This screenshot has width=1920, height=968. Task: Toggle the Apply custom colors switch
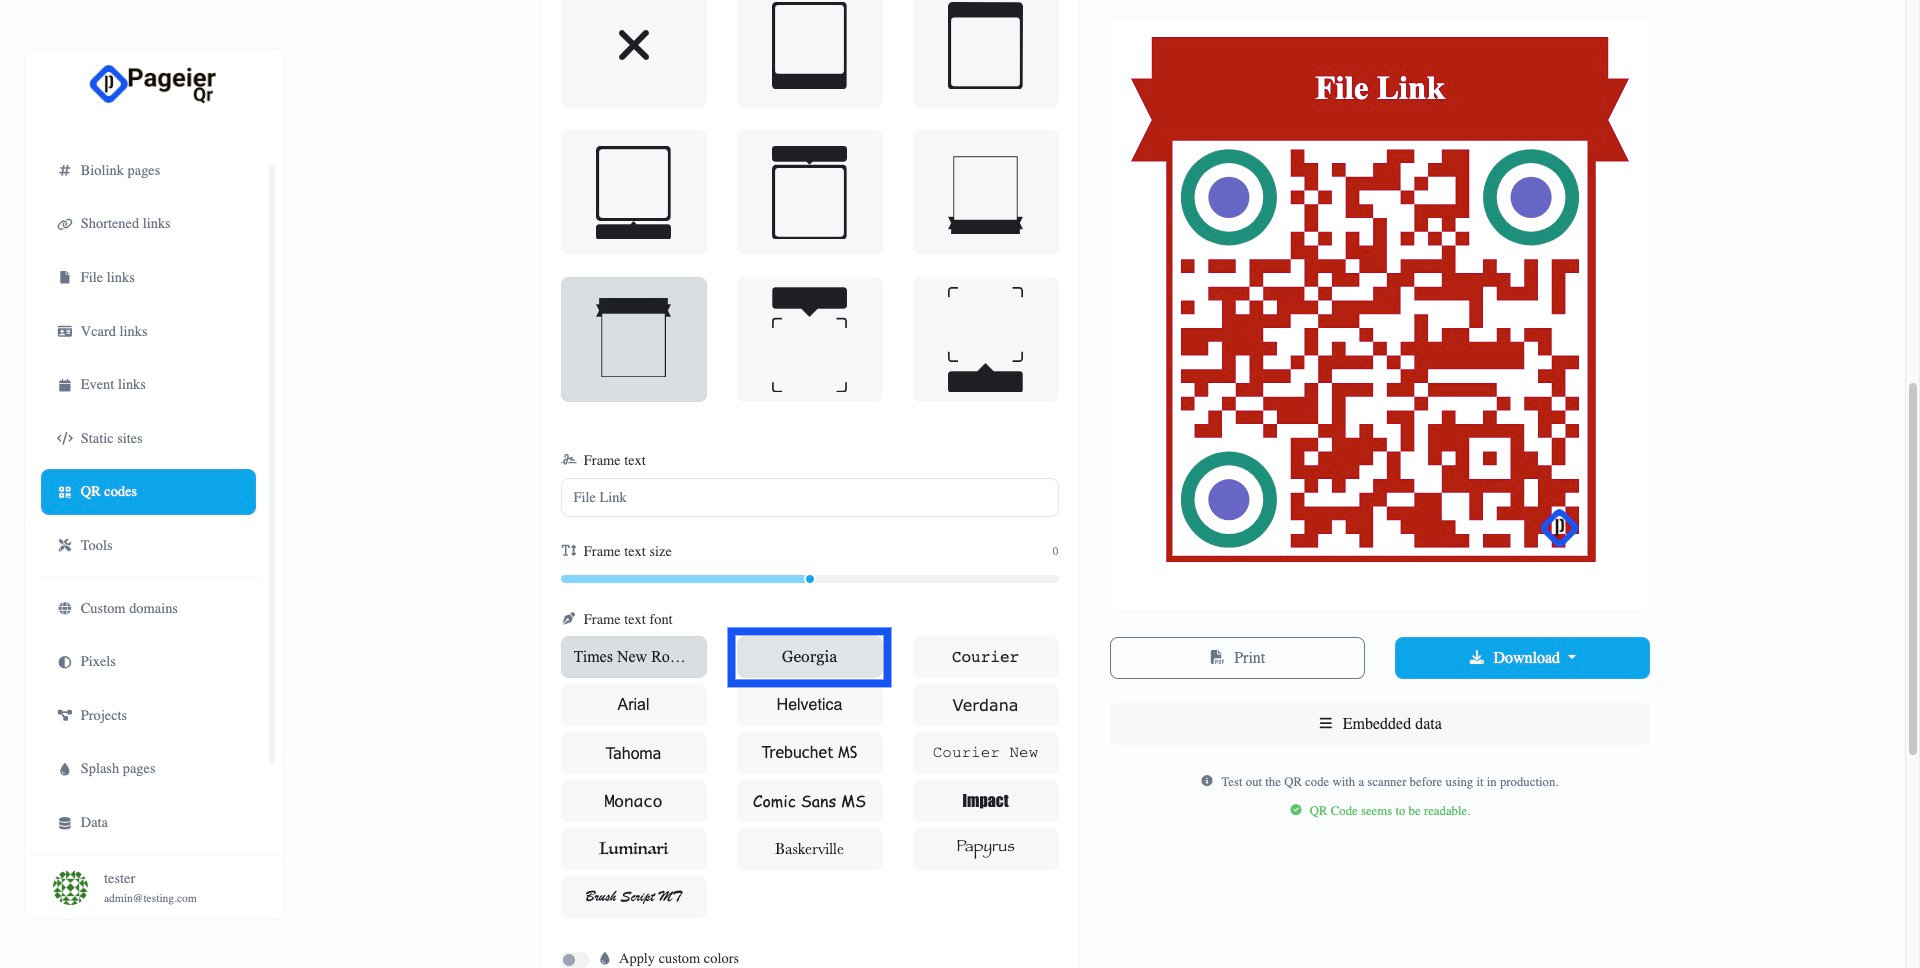pos(574,959)
